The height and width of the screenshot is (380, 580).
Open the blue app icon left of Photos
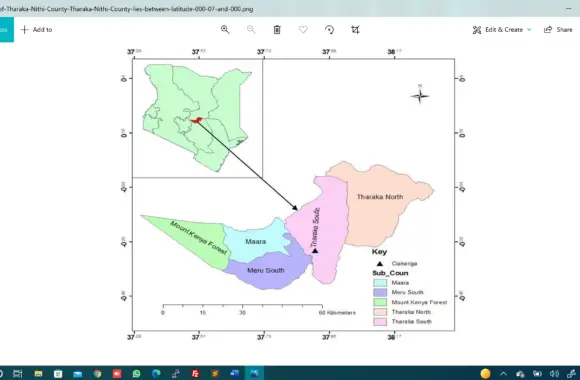click(235, 374)
